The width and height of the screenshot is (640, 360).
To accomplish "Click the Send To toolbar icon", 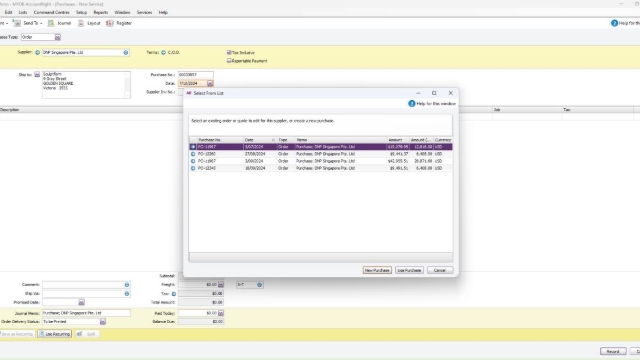I will 16,23.
